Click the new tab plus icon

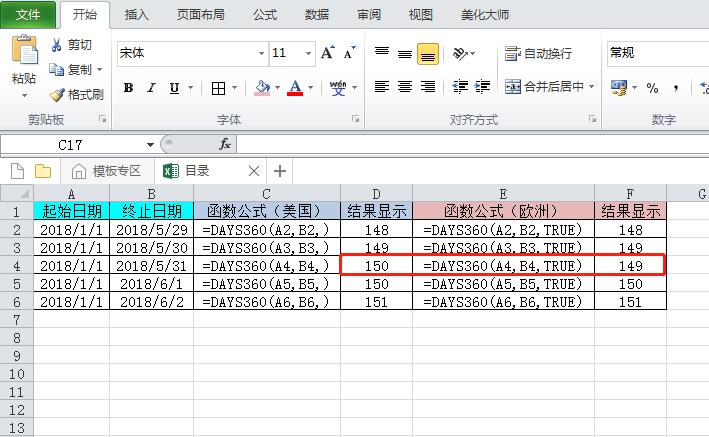[280, 171]
